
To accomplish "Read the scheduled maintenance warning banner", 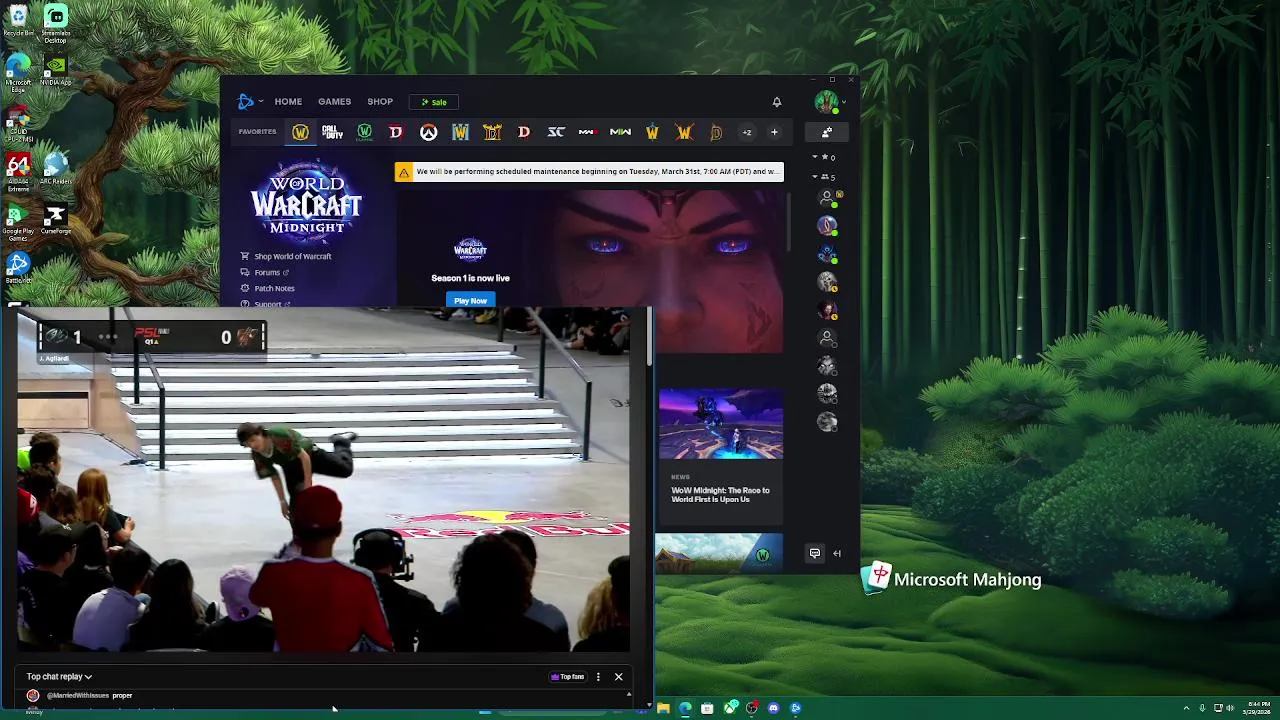I will (x=589, y=172).
